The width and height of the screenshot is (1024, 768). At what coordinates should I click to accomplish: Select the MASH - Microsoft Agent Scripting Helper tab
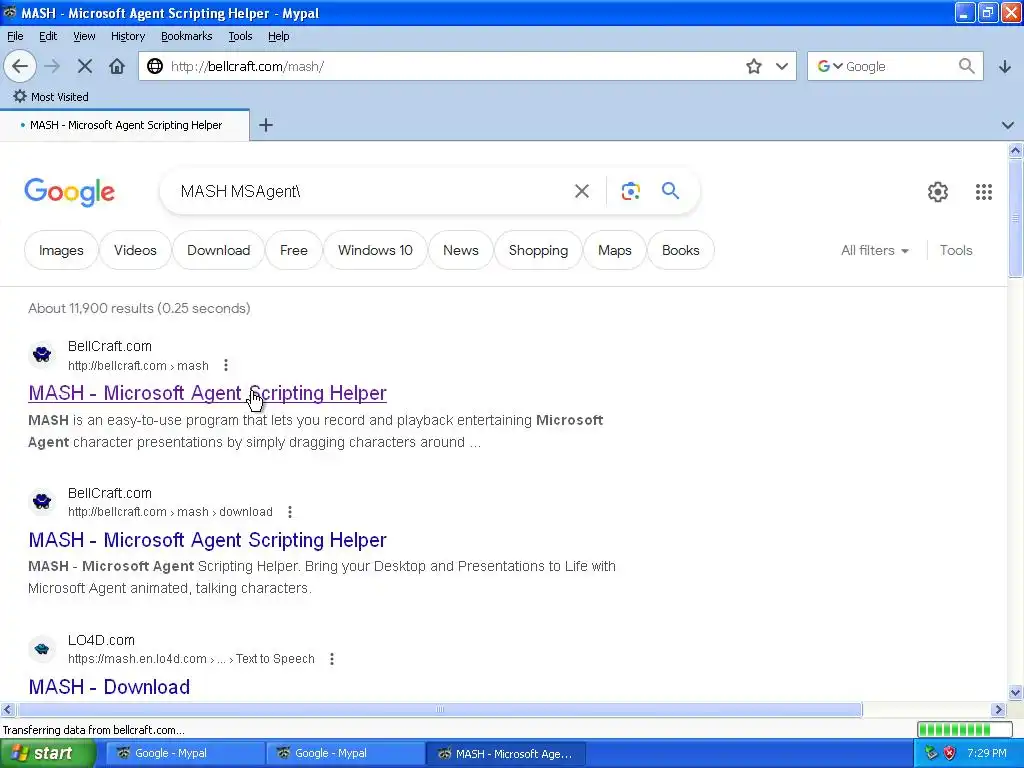(125, 125)
